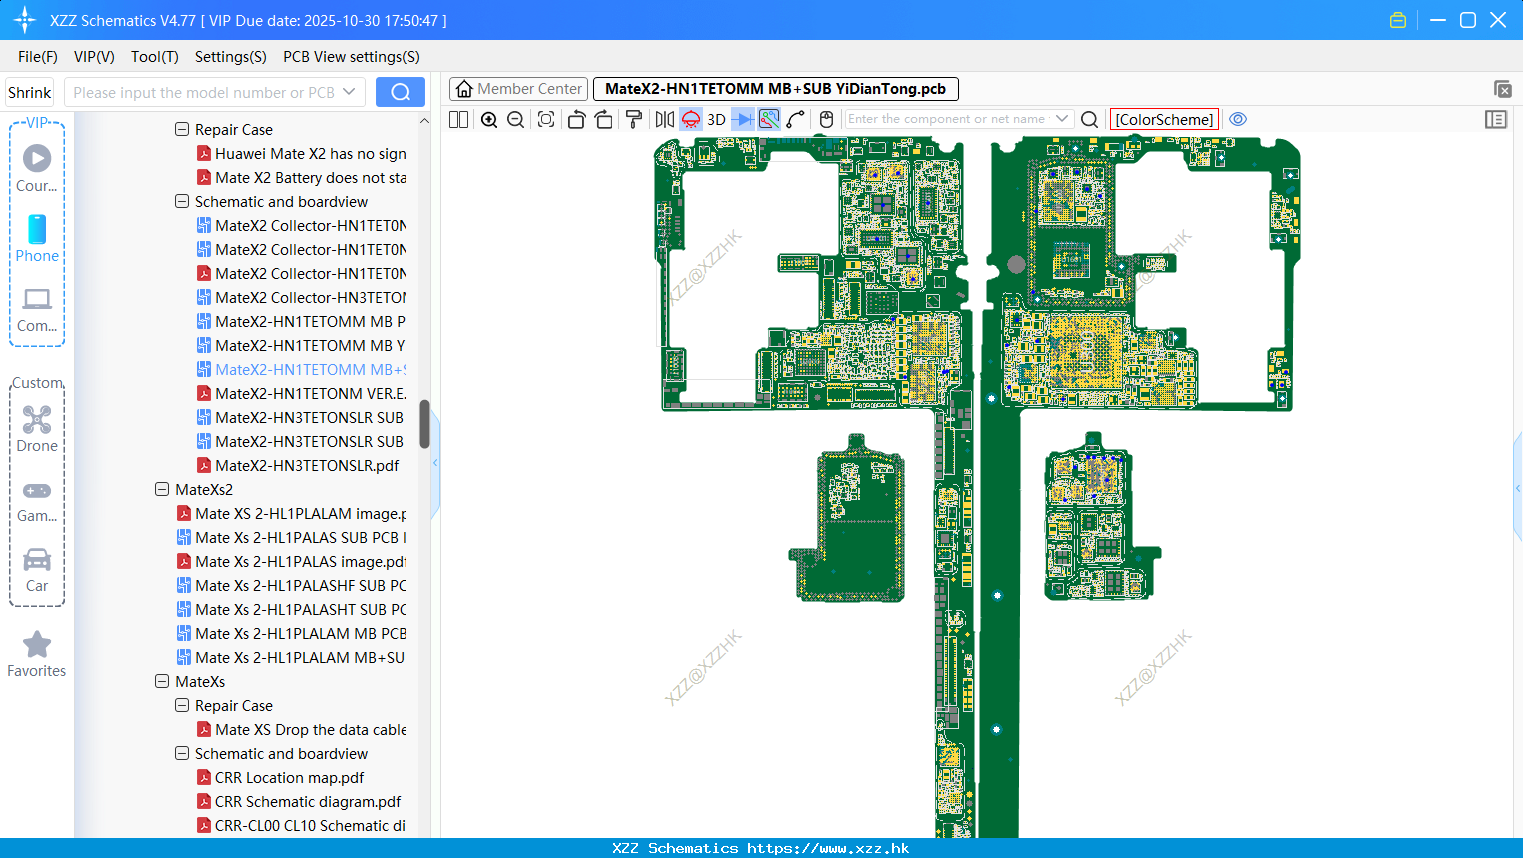1523x858 pixels.
Task: Select the Computer category
Action: point(37,310)
